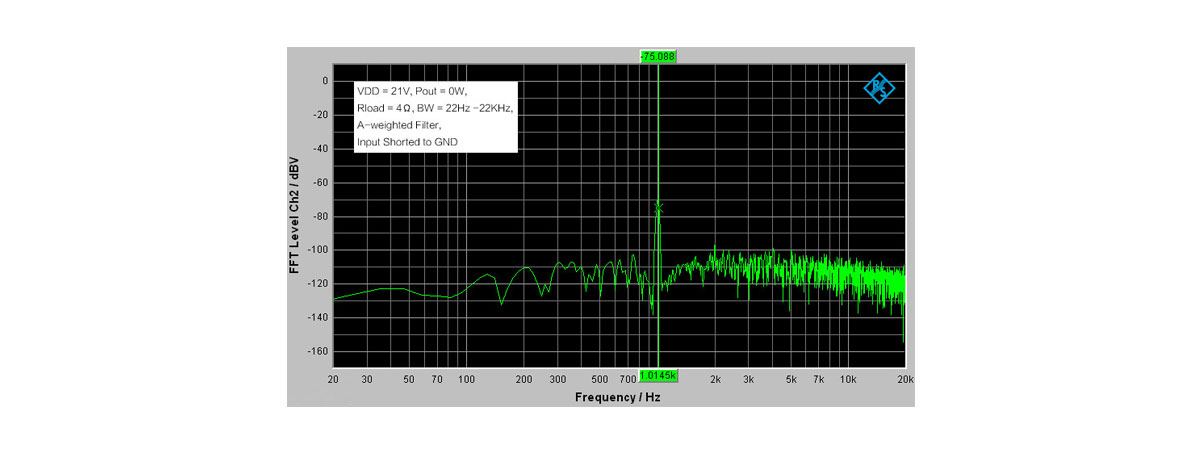
Task: Click the 'Rload = 4Ω, BW = 22Hz-22KHz' line
Action: pyautogui.click(x=435, y=109)
